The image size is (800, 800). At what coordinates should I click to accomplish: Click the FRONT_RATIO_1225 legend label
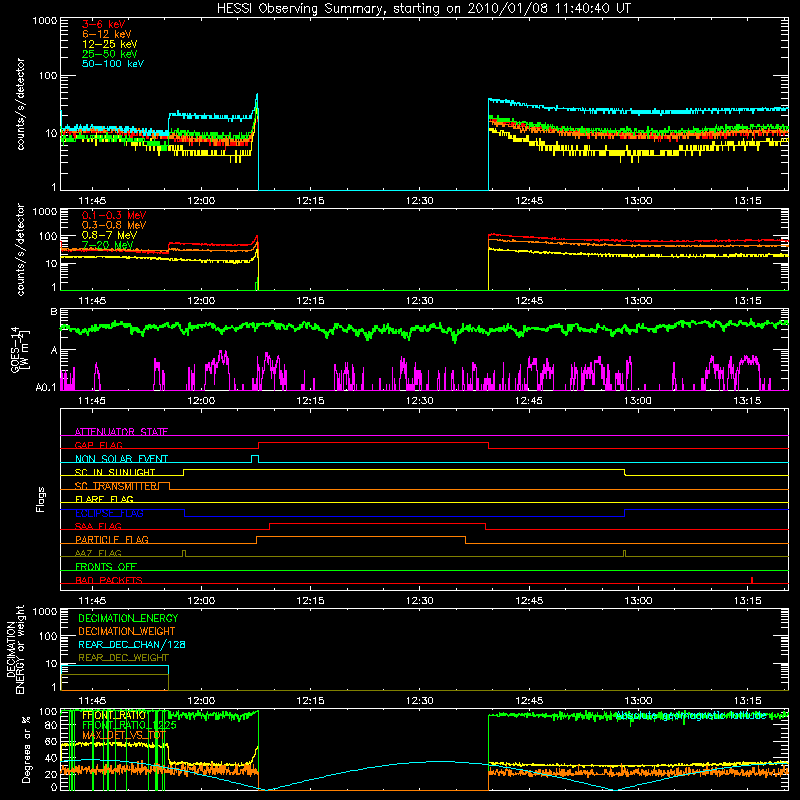pos(129,725)
